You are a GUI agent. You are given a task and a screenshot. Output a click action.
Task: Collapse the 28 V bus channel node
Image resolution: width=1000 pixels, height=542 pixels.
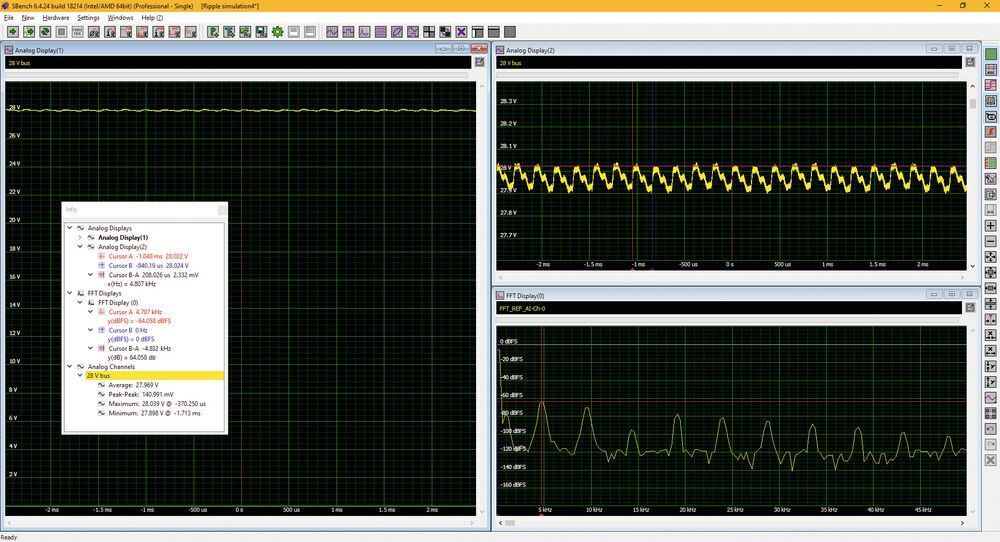coord(80,376)
